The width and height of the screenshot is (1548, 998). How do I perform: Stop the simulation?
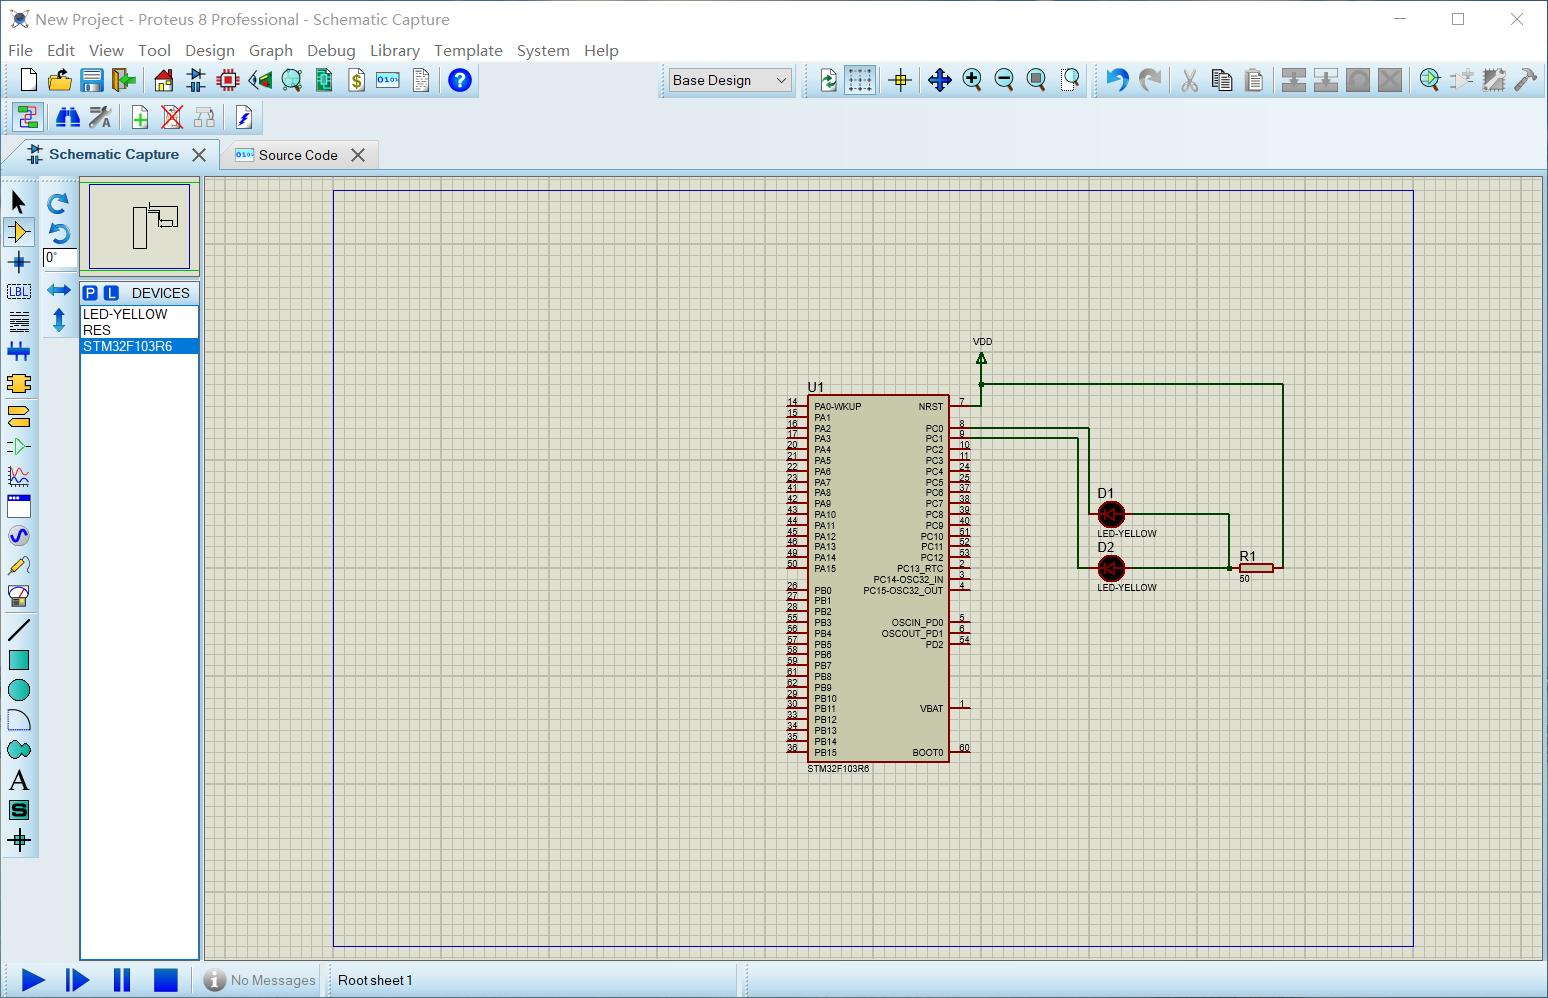click(166, 980)
